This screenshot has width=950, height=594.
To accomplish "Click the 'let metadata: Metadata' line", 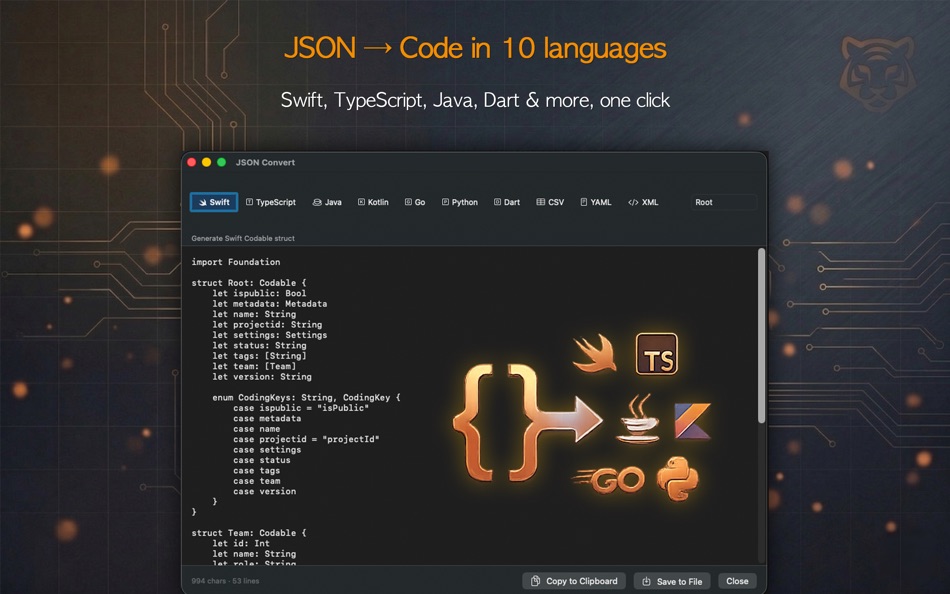I will click(x=270, y=304).
